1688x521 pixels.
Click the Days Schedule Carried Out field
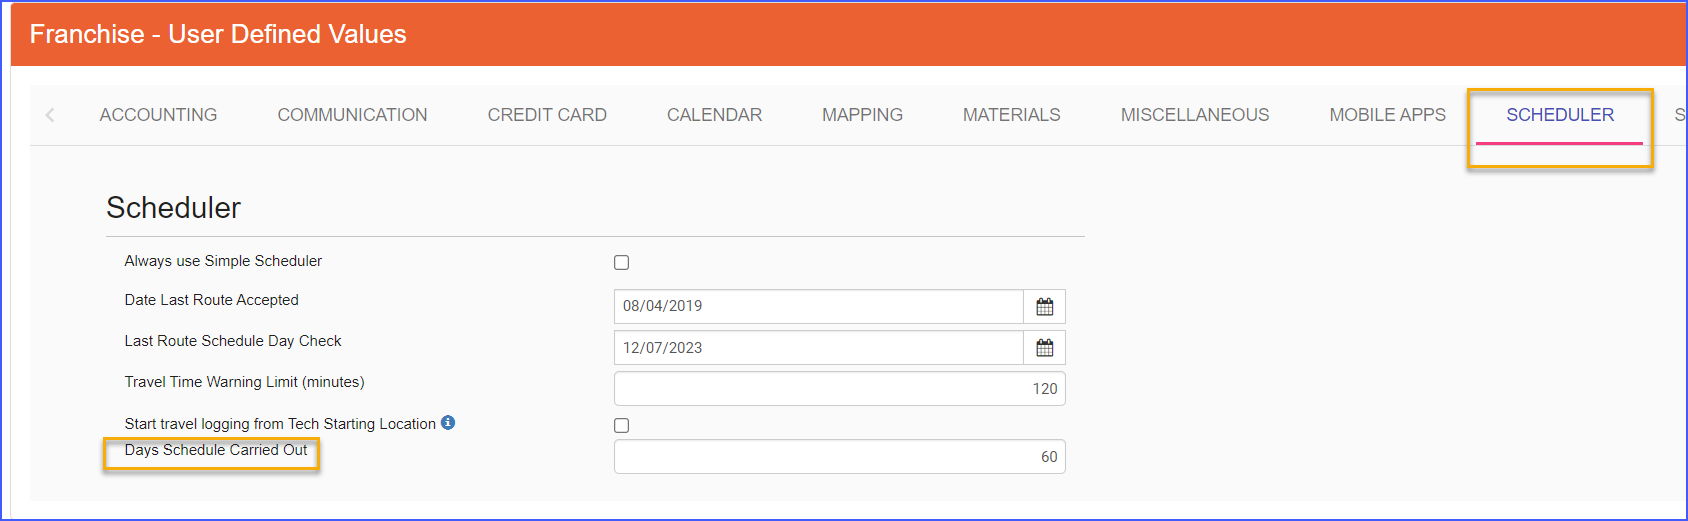(x=839, y=457)
